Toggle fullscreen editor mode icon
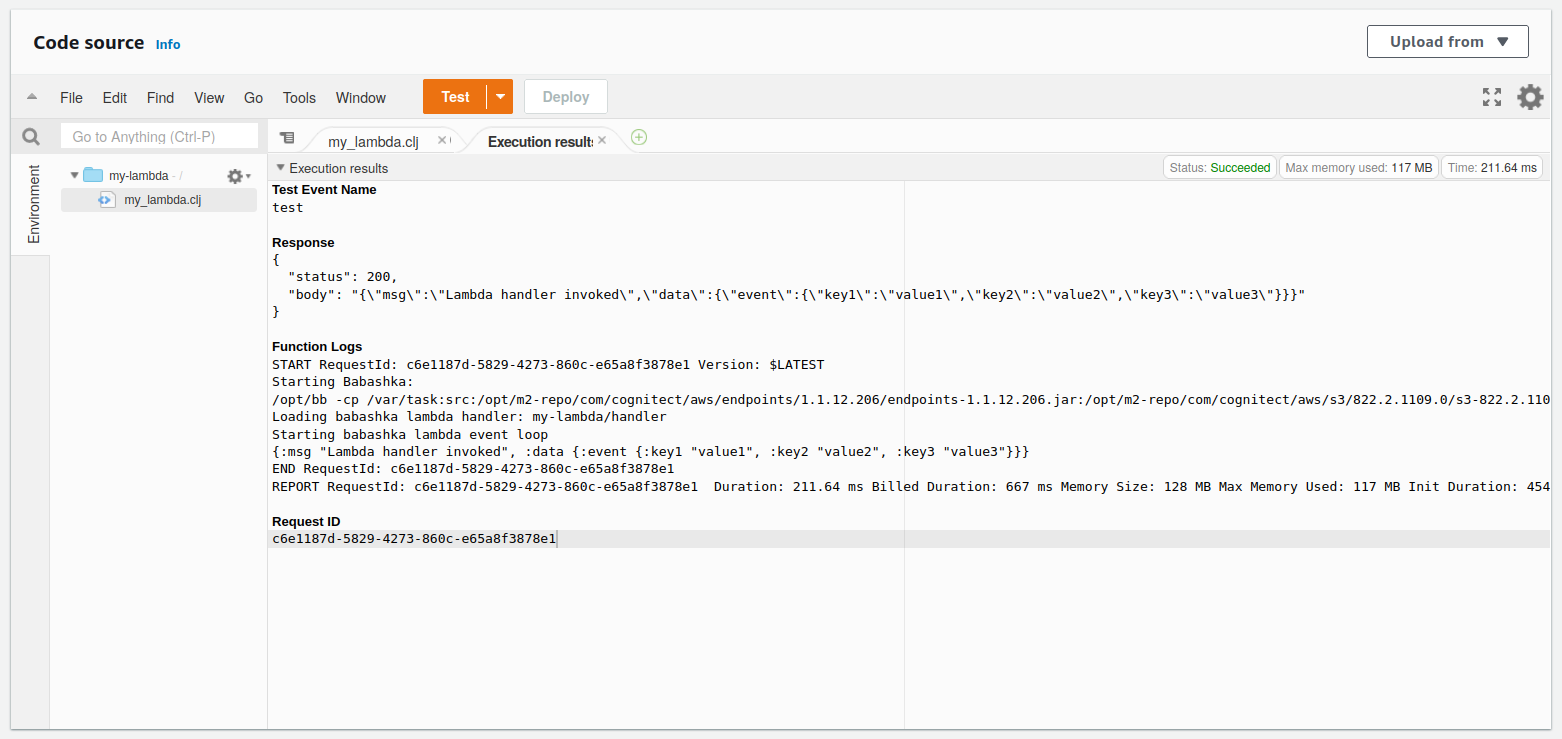This screenshot has height=739, width=1562. tap(1492, 97)
